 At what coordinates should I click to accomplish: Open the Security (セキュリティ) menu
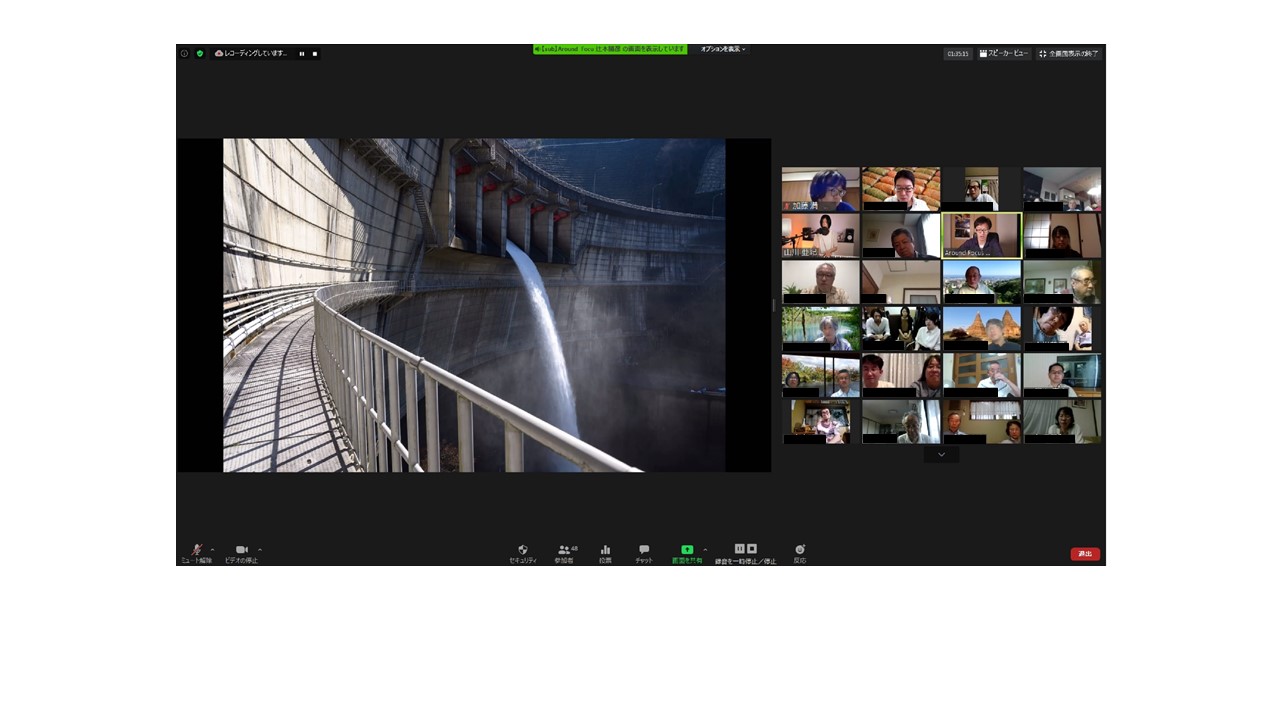(x=522, y=554)
